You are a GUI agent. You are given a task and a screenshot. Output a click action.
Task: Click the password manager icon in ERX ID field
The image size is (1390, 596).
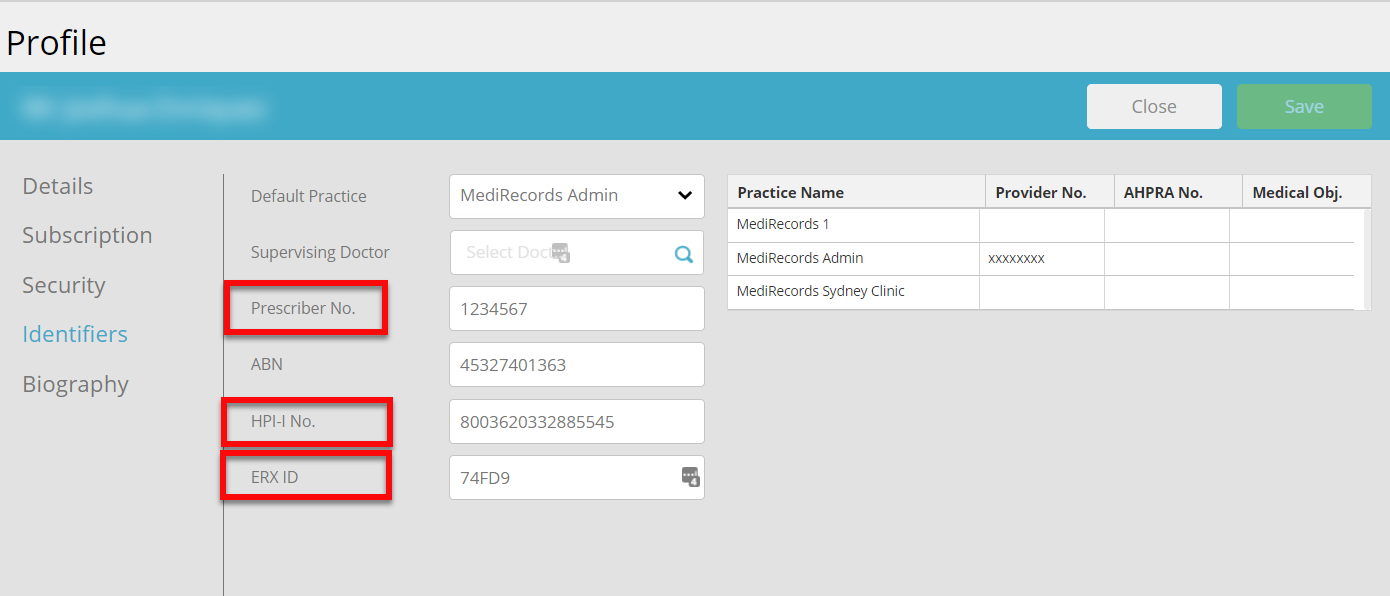click(690, 477)
